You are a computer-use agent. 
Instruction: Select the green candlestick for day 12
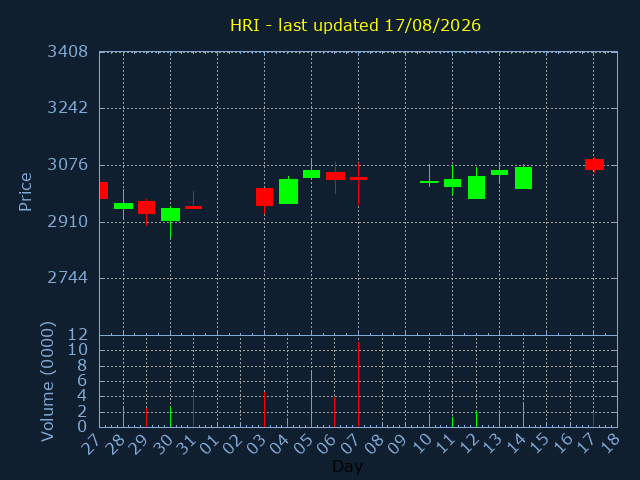pos(476,187)
